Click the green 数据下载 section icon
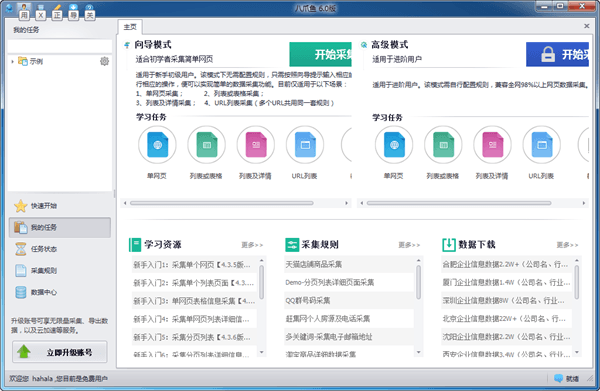600x391 pixels. coord(449,244)
